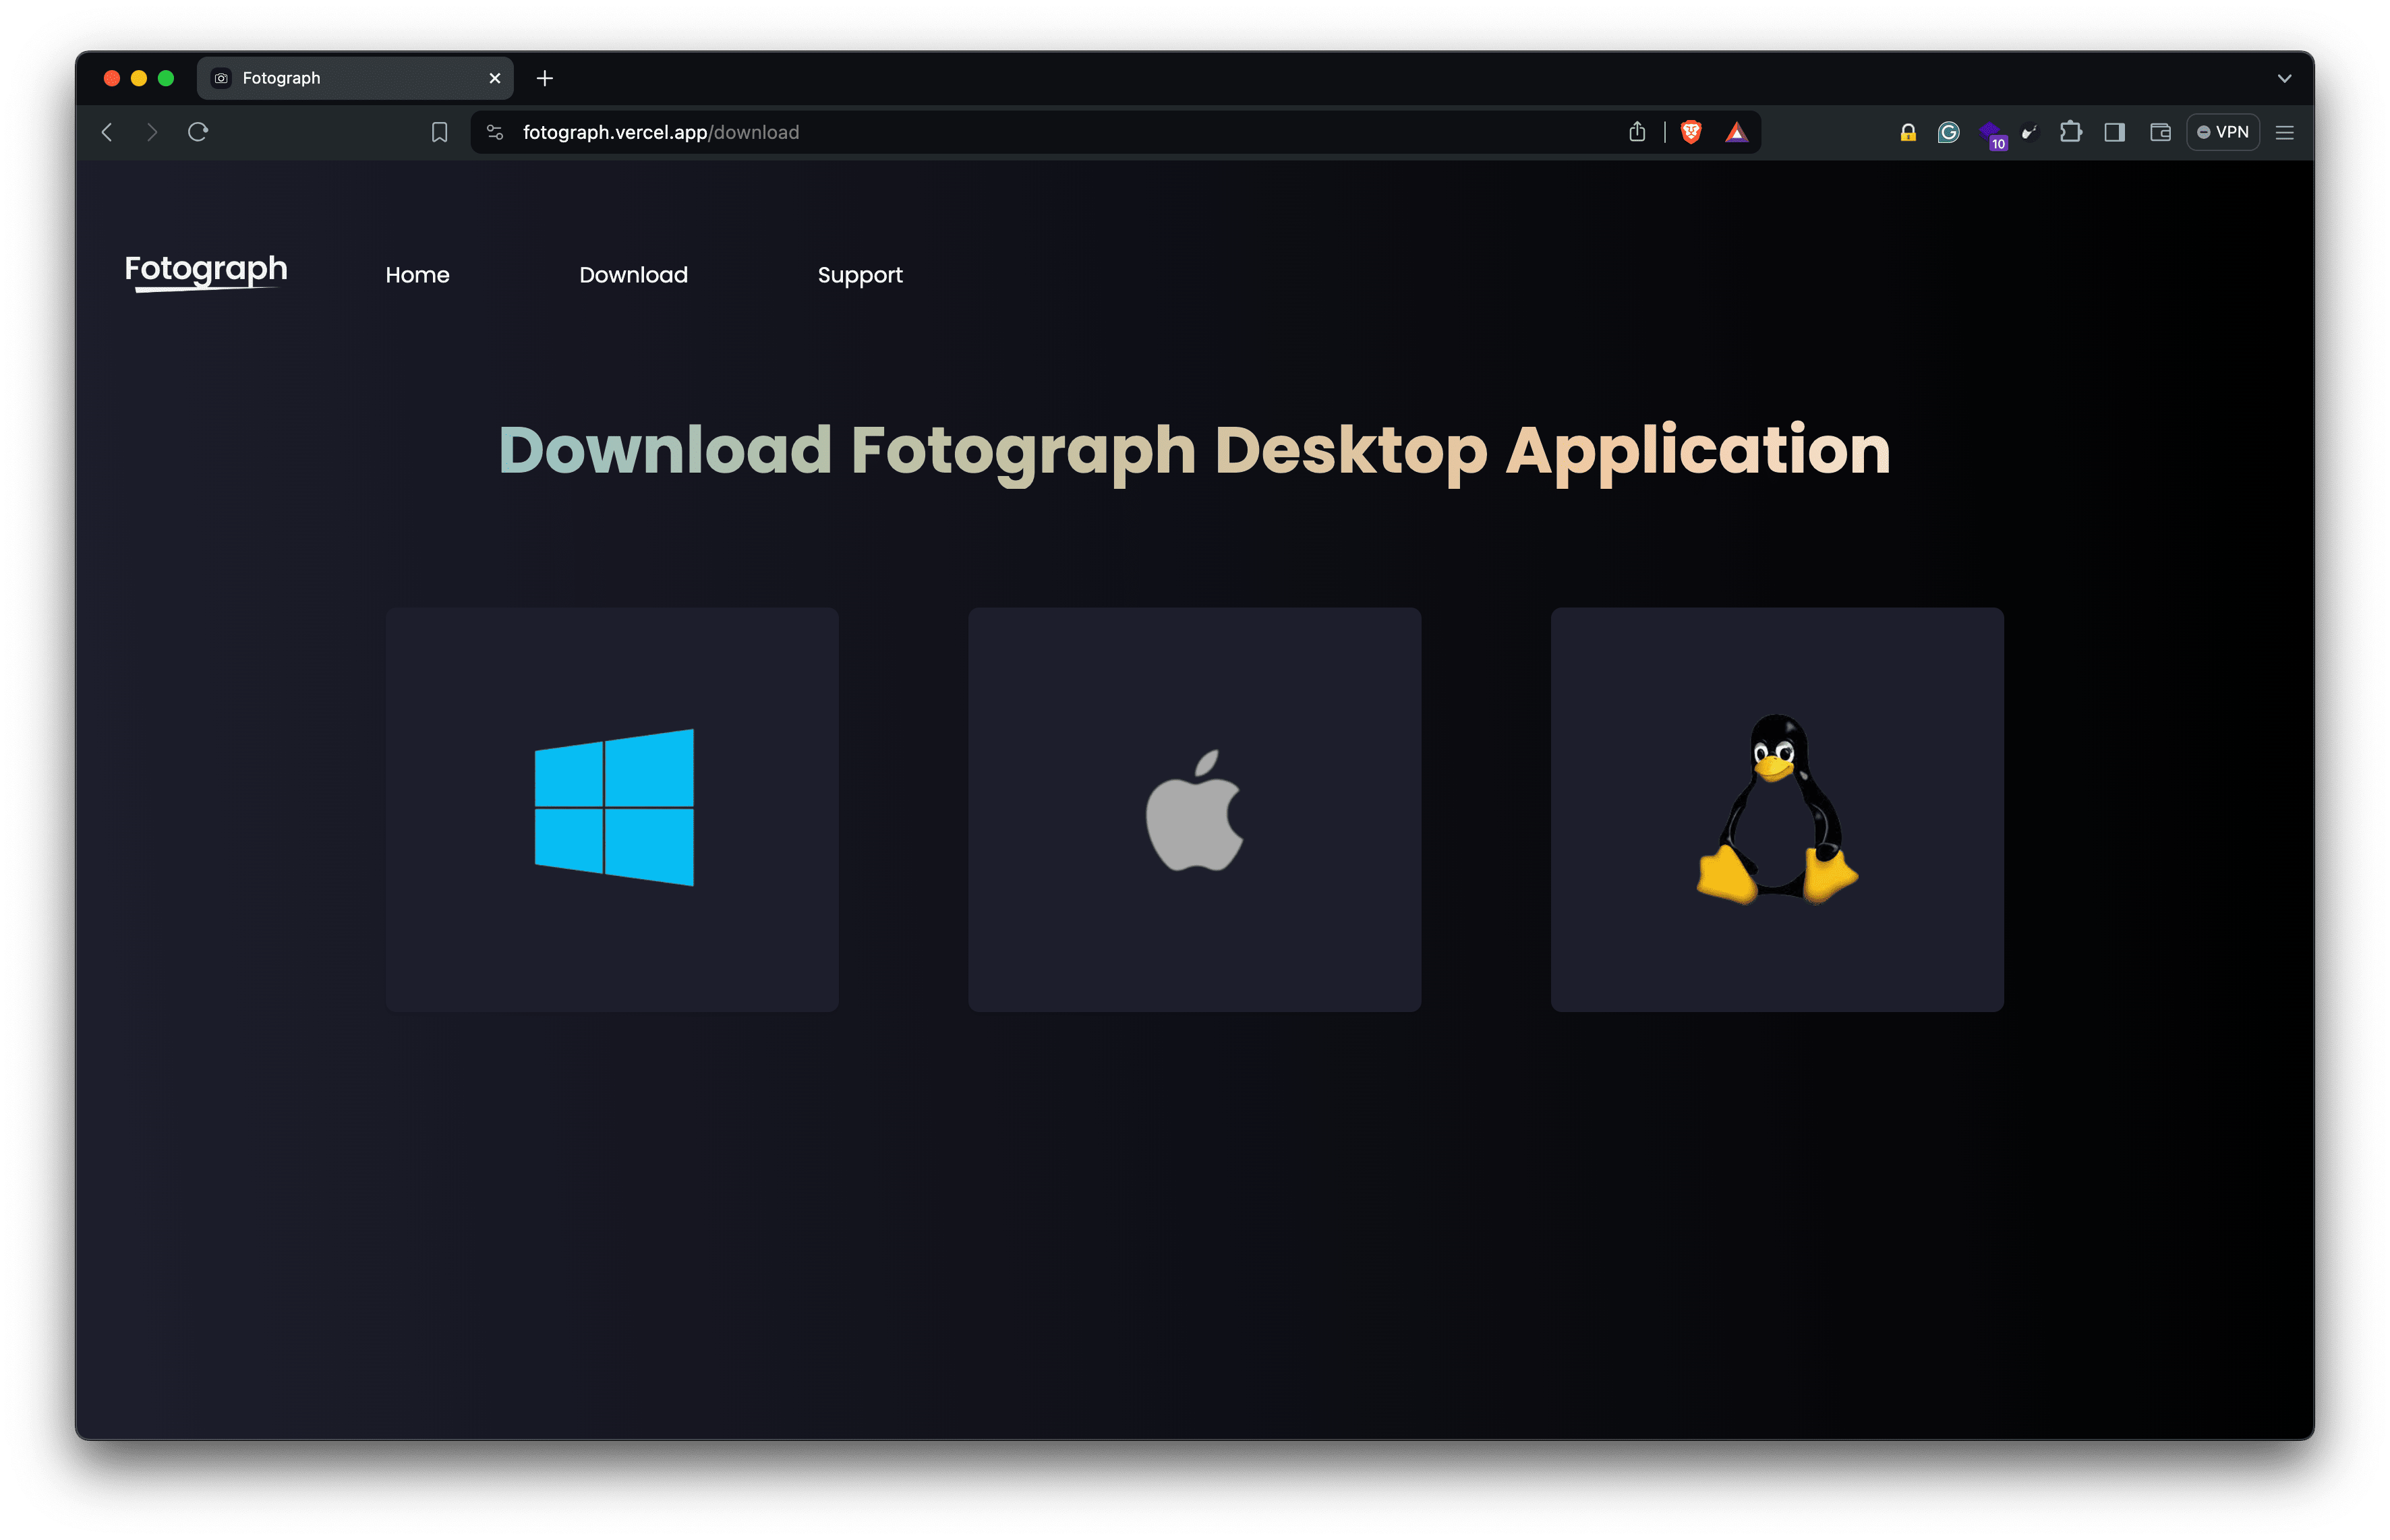Share this page via the share icon
Viewport: 2390px width, 1540px height.
pos(1637,132)
